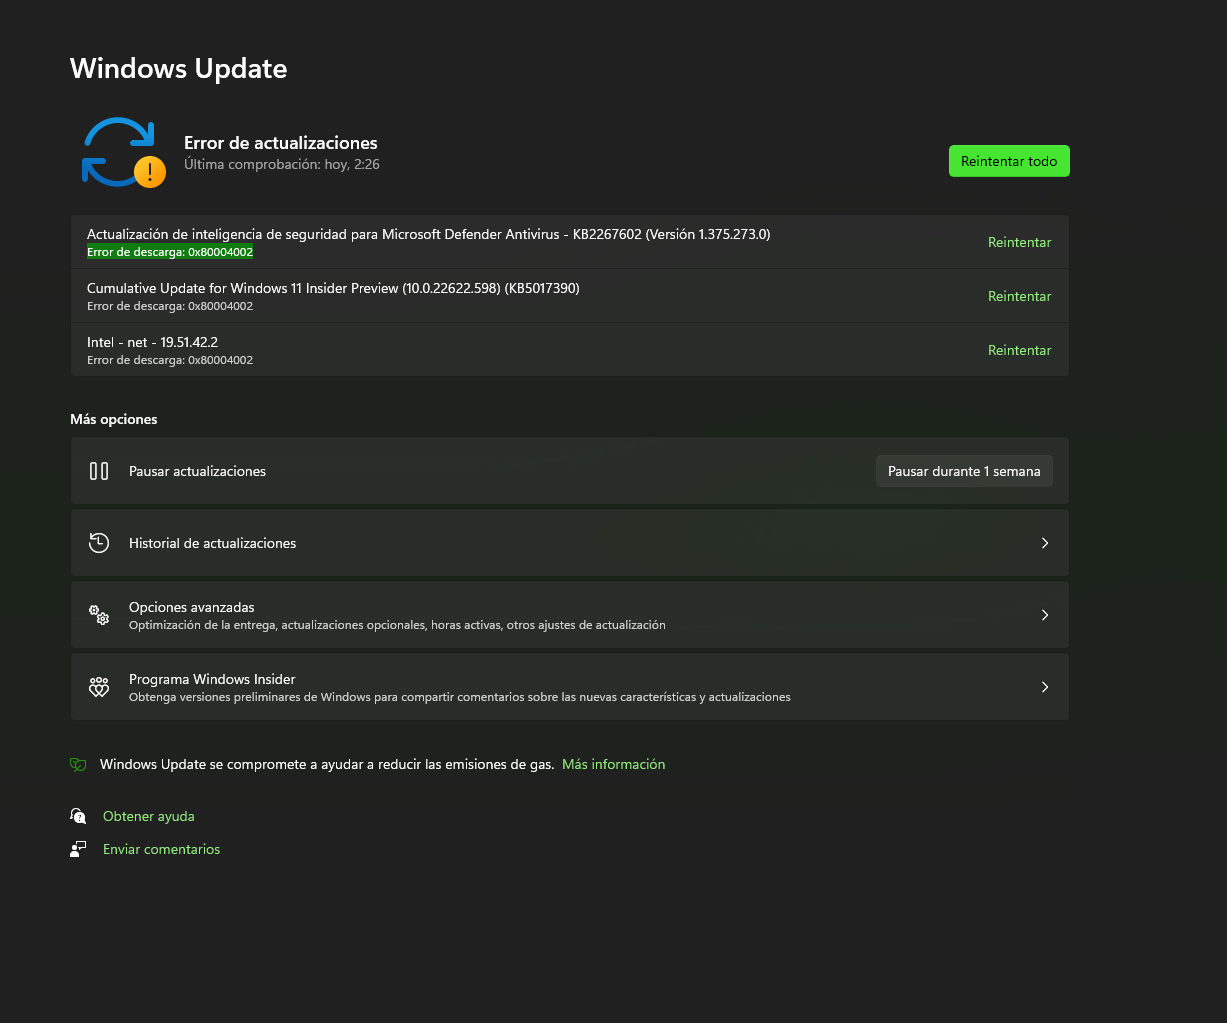Open the Historial de actualizaciones label
Screen dimensions: 1228x1024
click(x=212, y=543)
